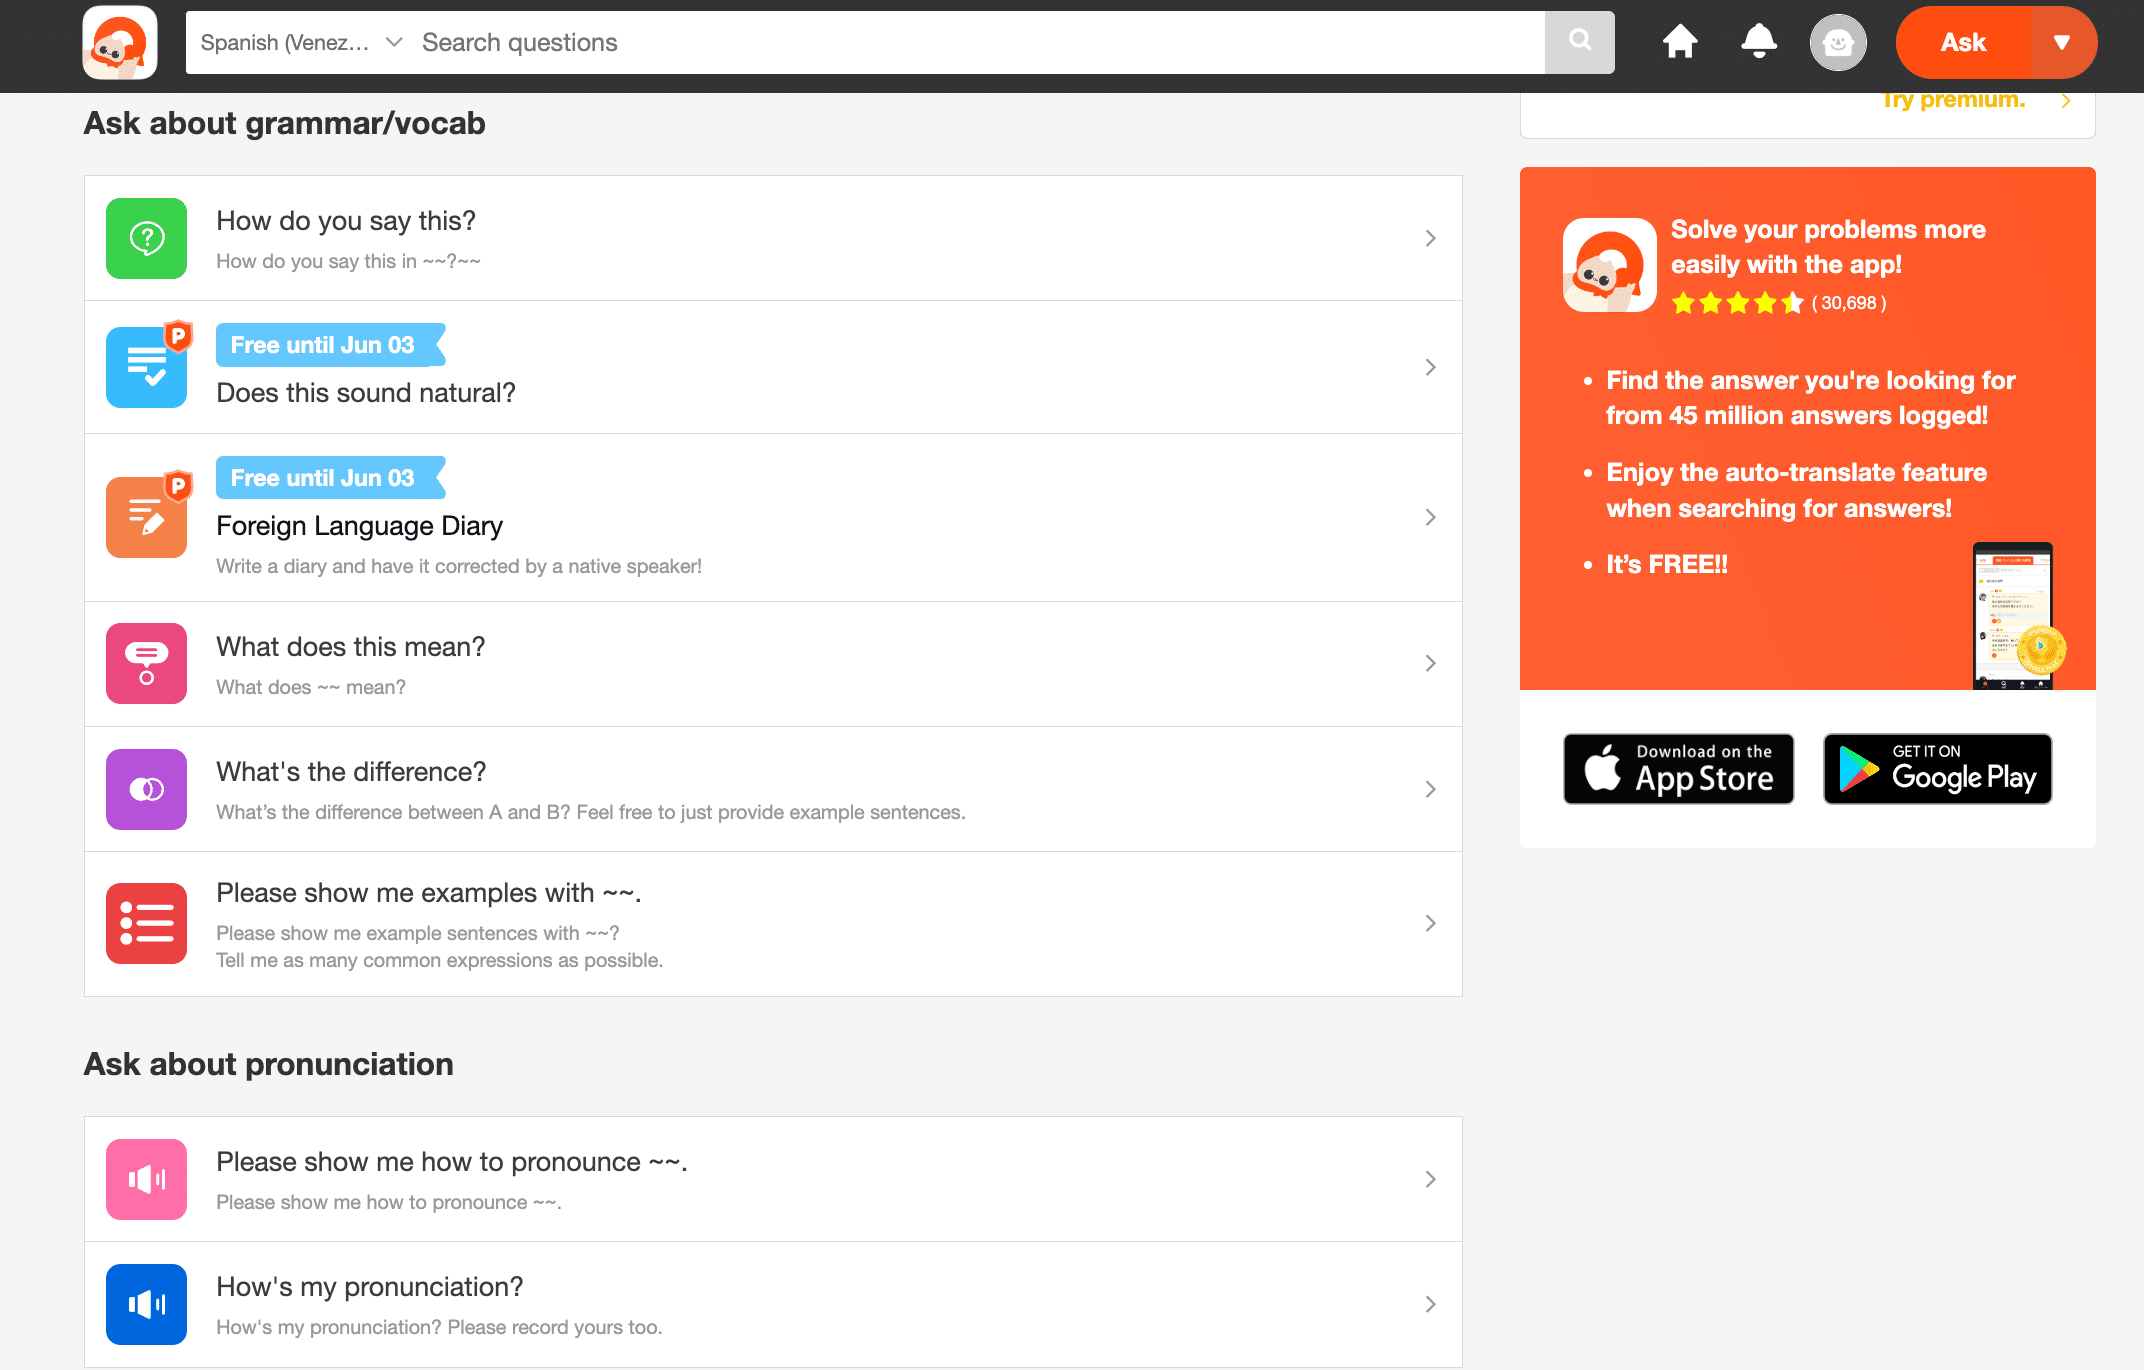Click the pink 'What does this mean' icon
2144x1370 pixels.
coord(146,663)
